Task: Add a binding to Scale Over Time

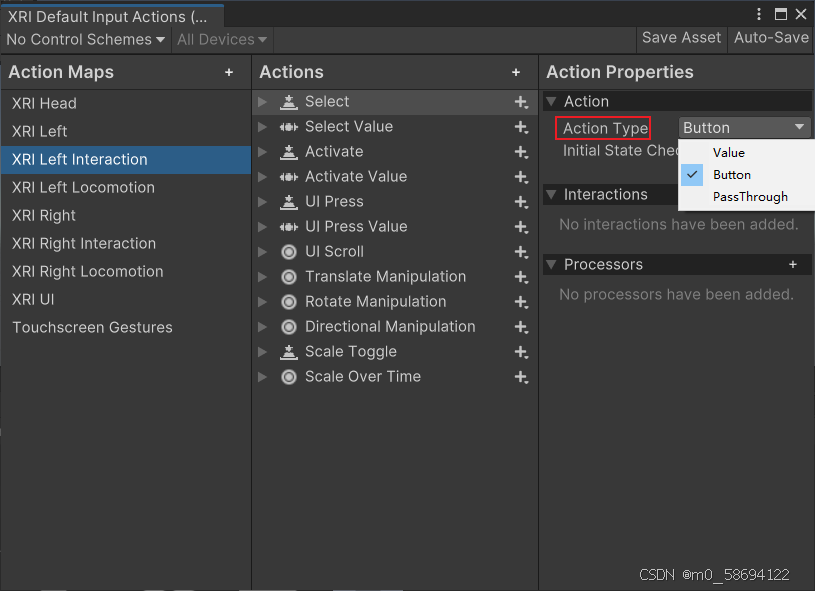Action: pyautogui.click(x=521, y=376)
